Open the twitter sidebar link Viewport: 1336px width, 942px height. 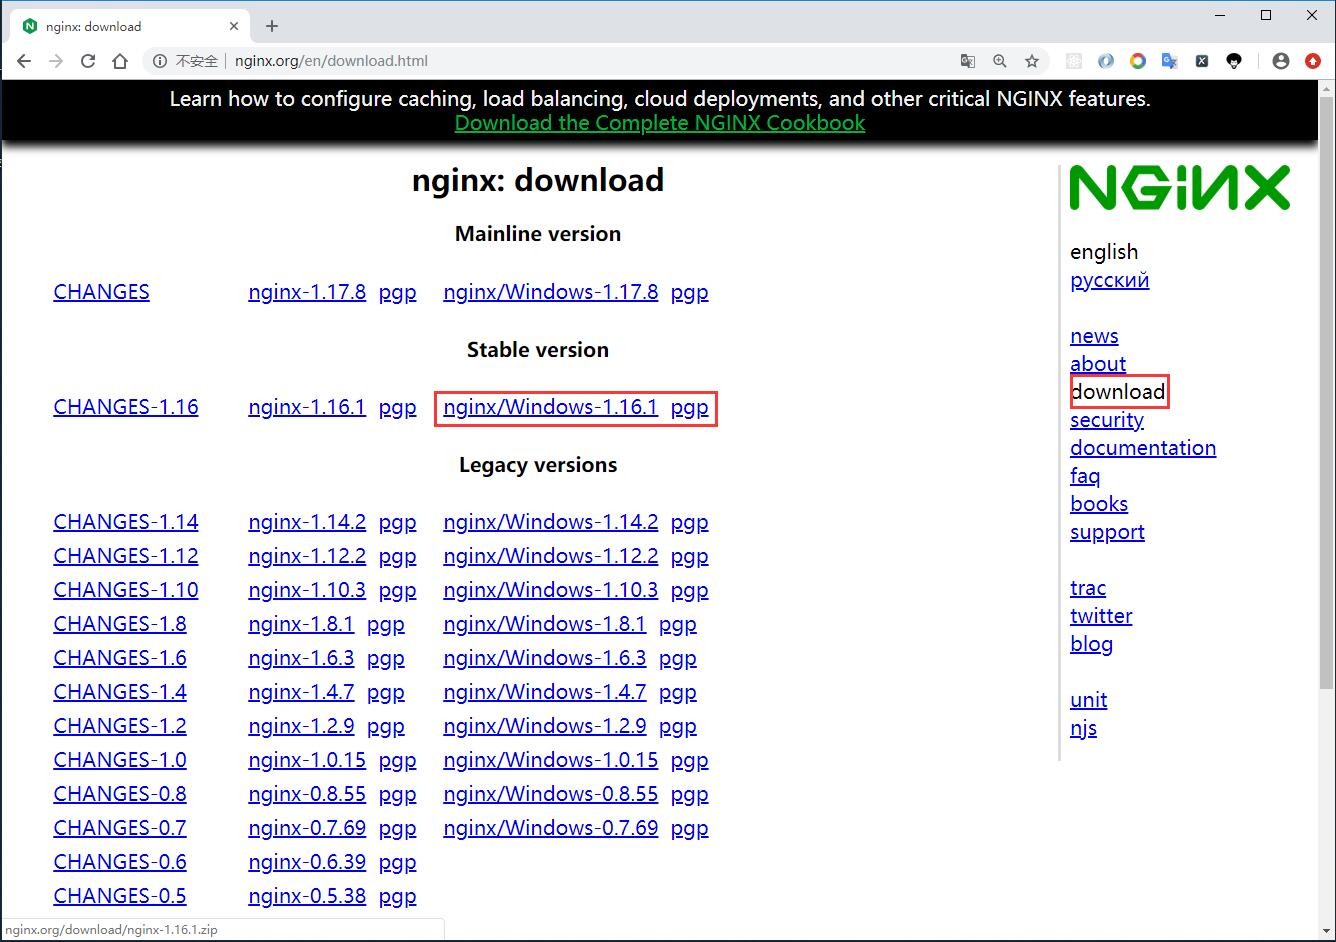(x=1101, y=616)
